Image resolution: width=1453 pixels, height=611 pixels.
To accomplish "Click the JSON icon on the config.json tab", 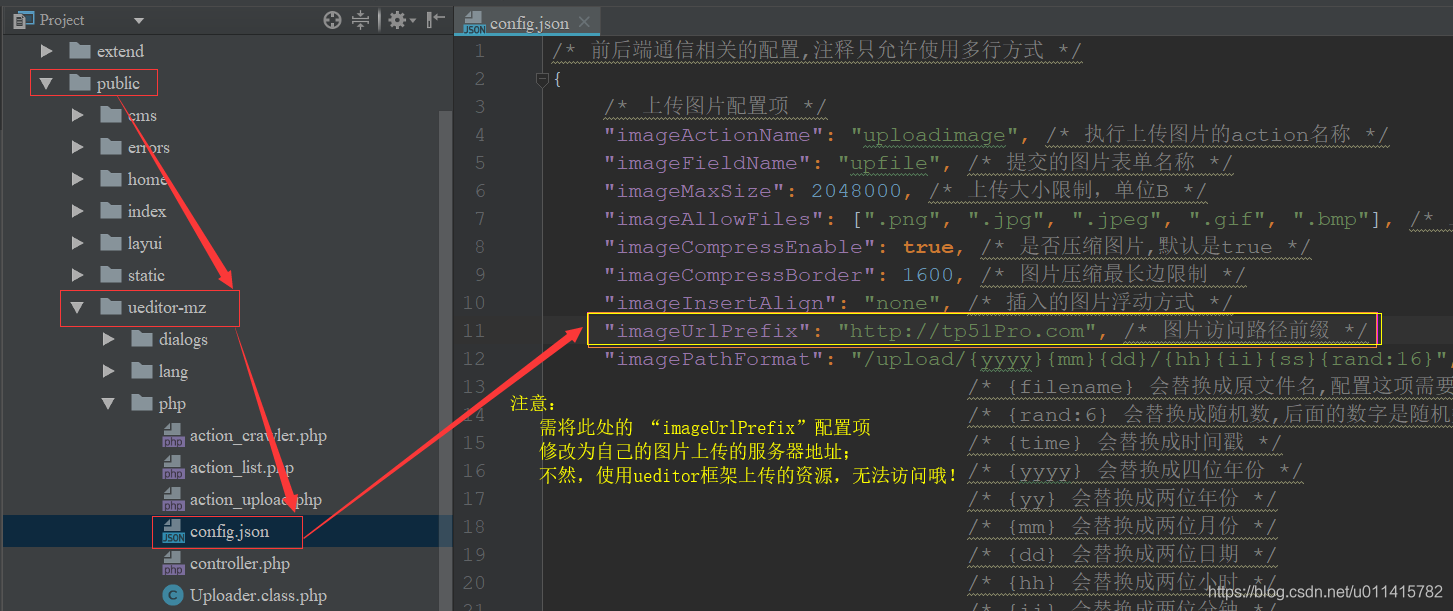I will [x=473, y=20].
